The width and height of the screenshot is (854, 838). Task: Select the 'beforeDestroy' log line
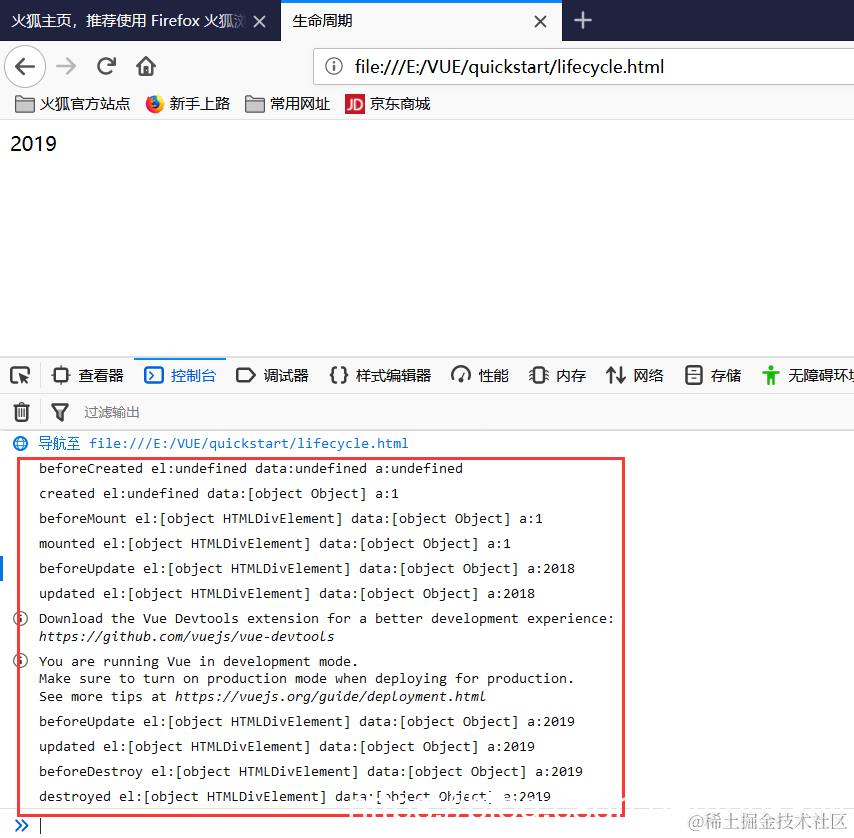[310, 772]
